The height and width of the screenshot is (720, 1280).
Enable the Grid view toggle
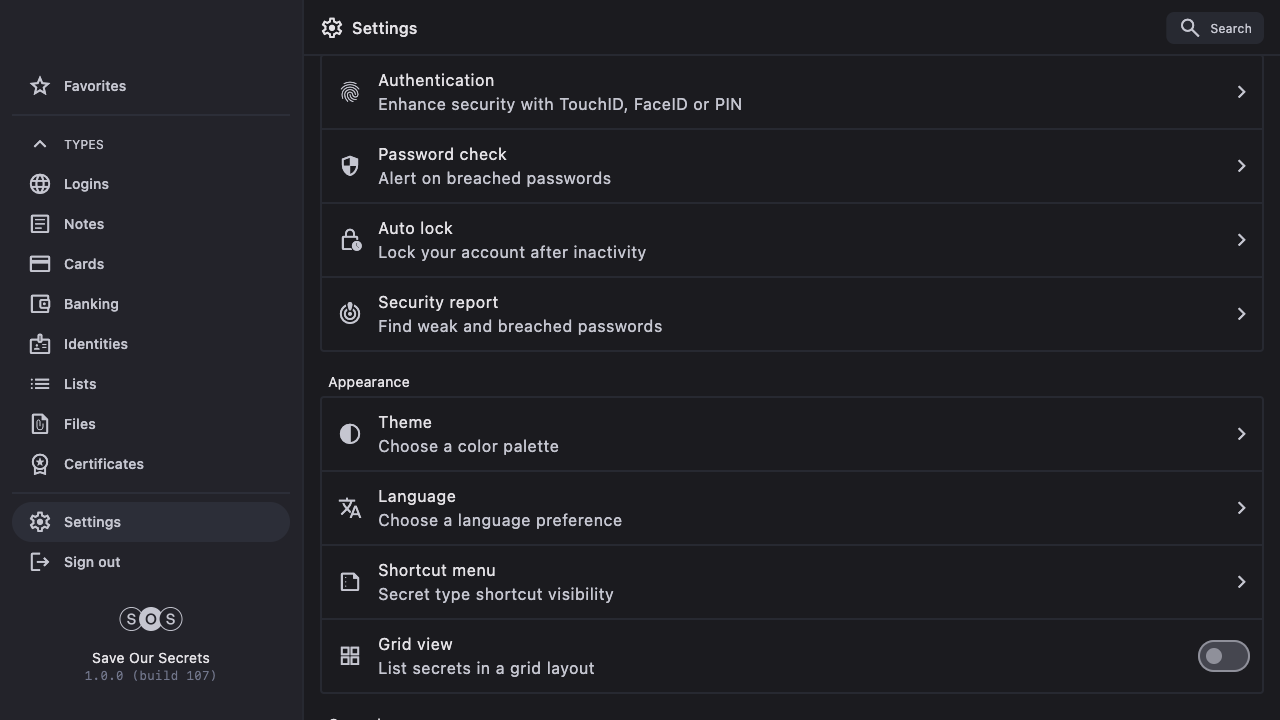tap(1223, 656)
